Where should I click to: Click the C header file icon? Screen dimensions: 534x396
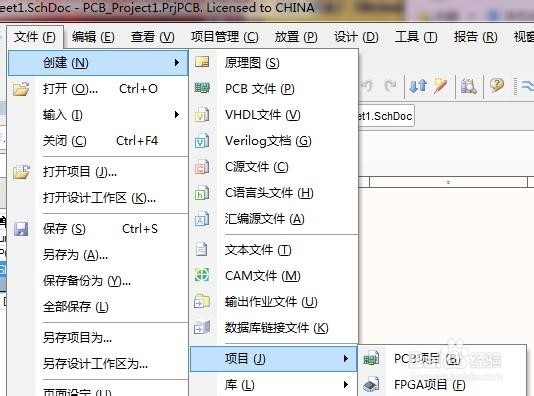tap(202, 193)
